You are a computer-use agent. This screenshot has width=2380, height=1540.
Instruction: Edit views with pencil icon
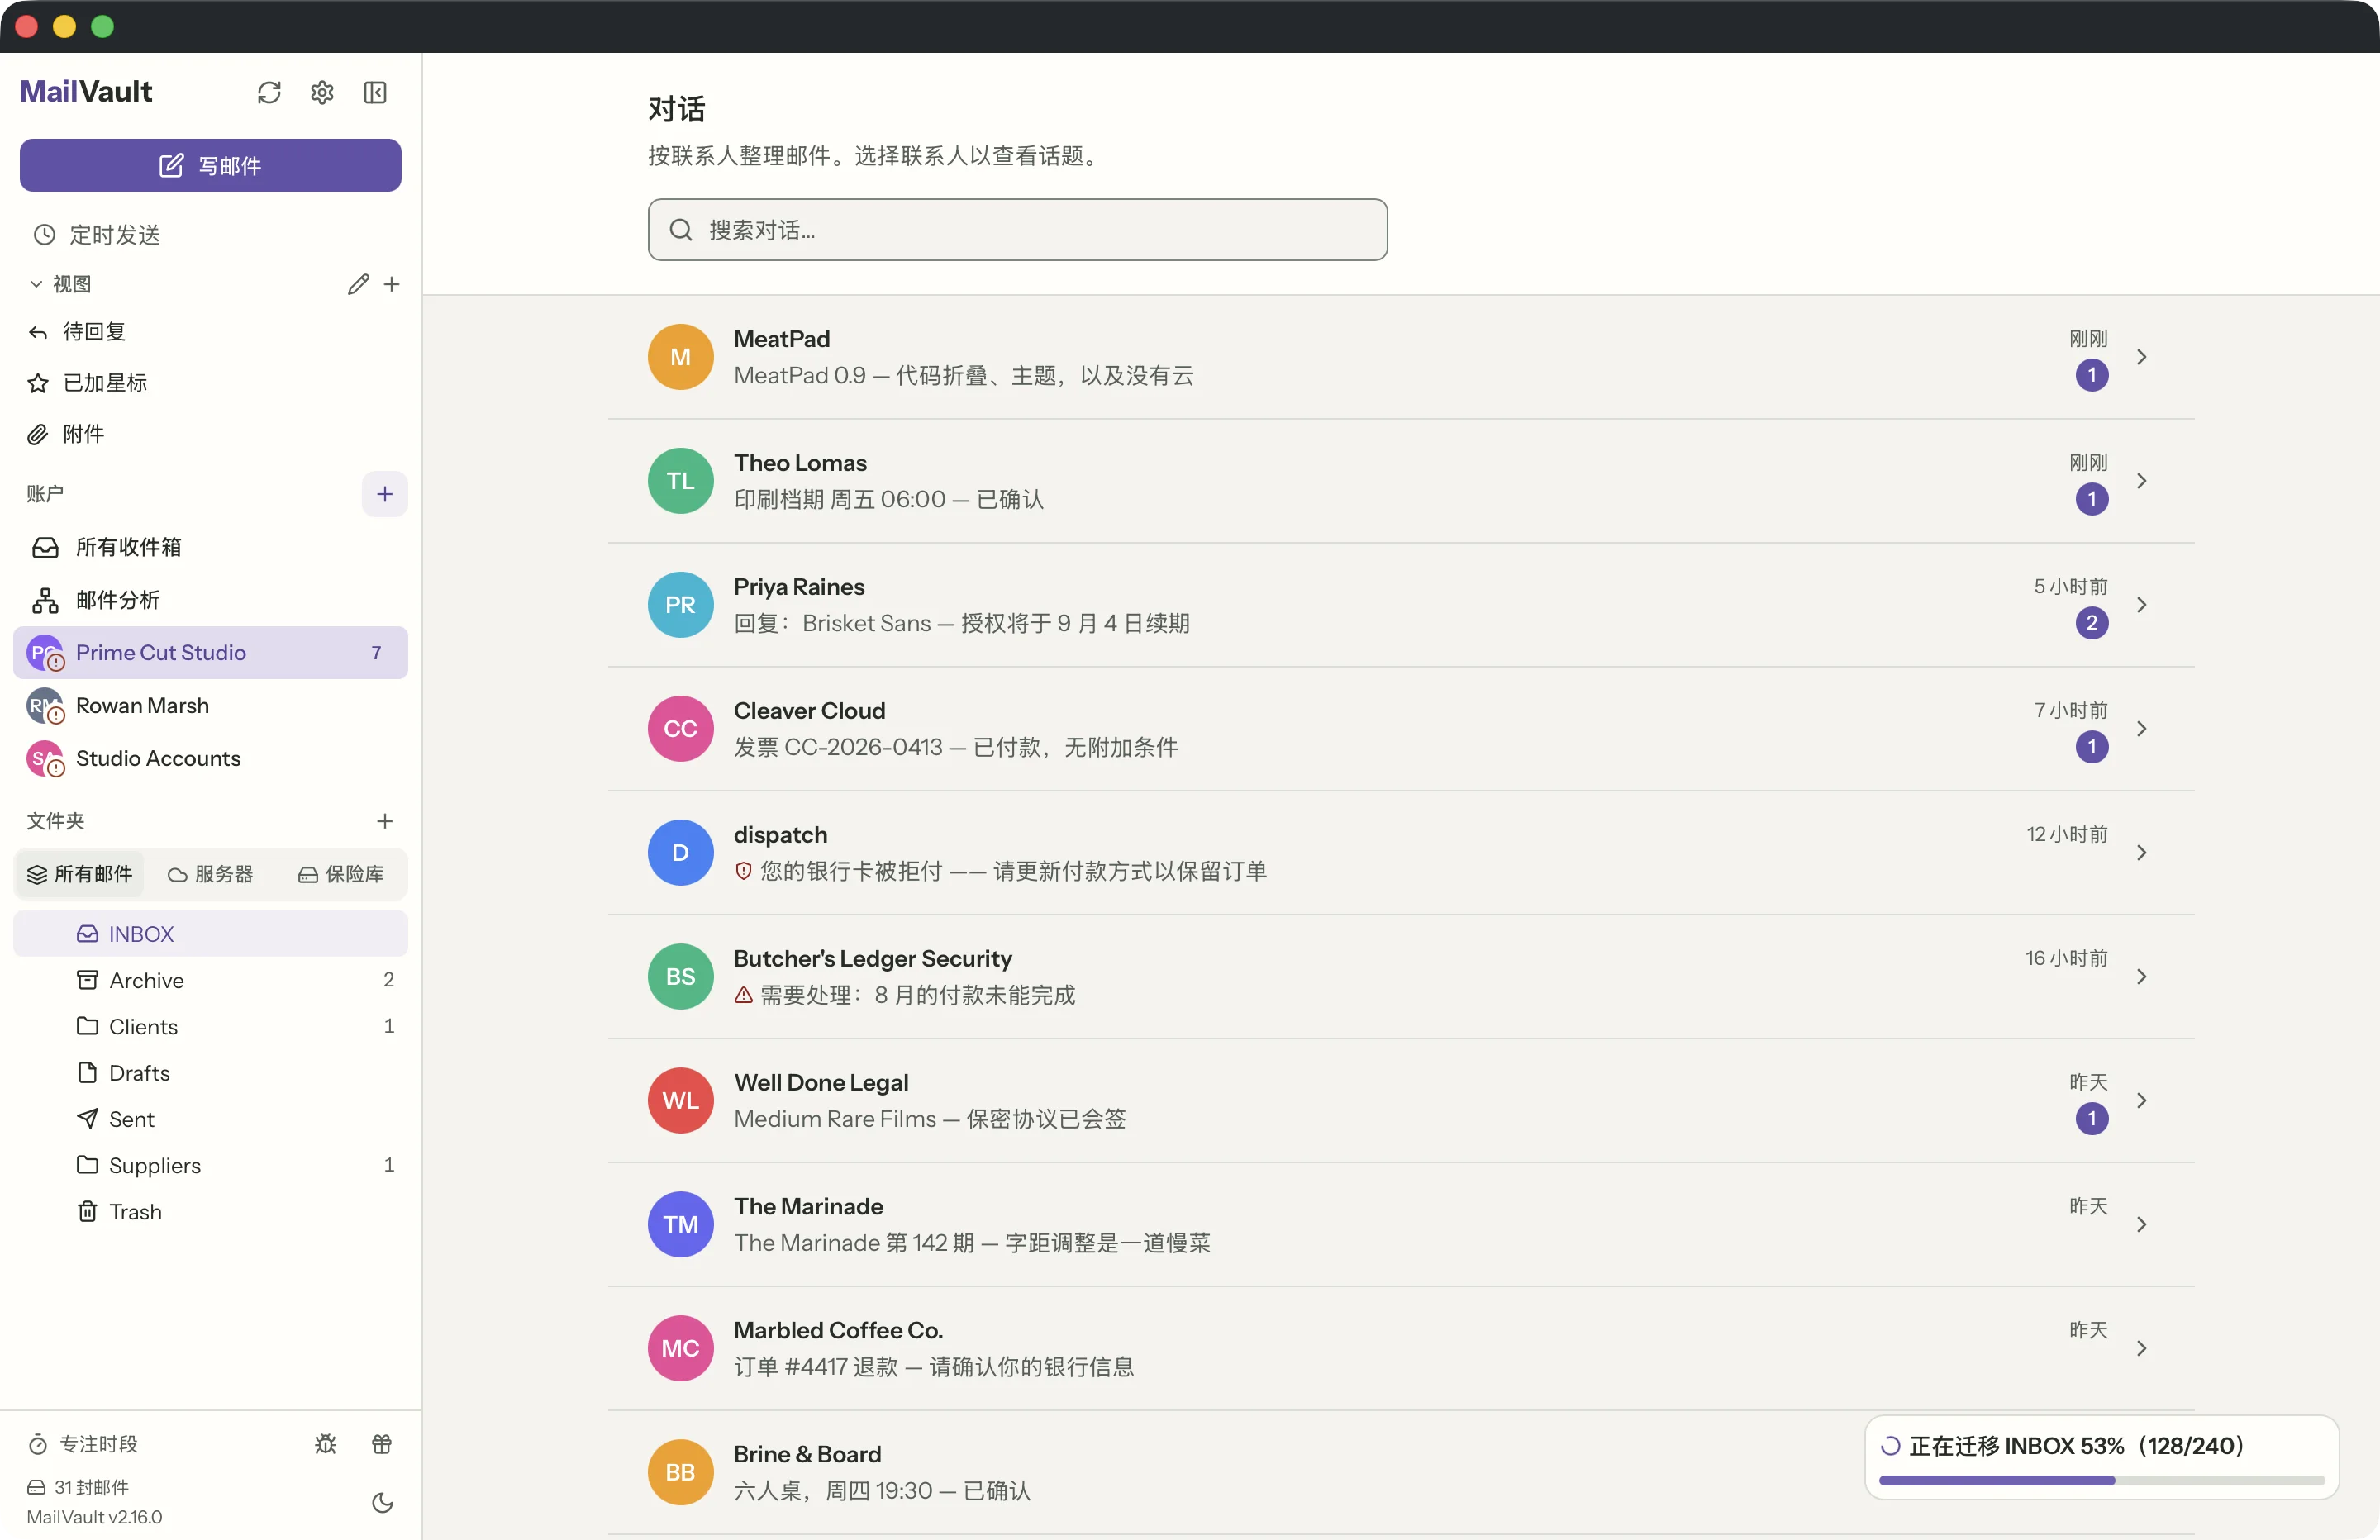tap(358, 284)
